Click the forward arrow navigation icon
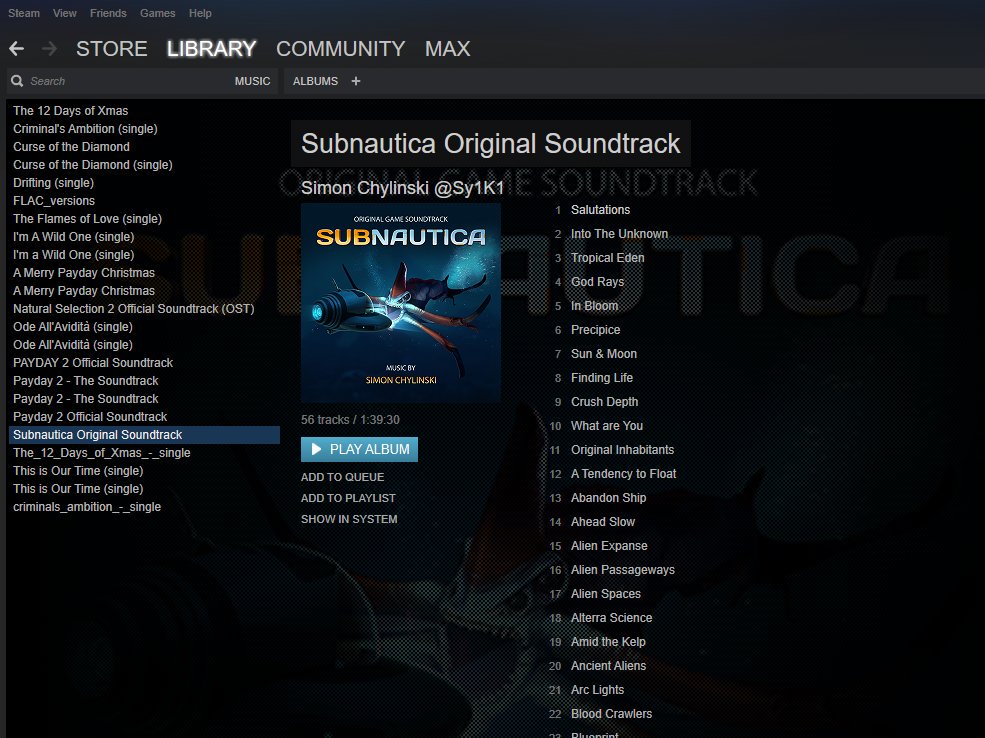Screen dimensions: 985x738 [x=50, y=48]
